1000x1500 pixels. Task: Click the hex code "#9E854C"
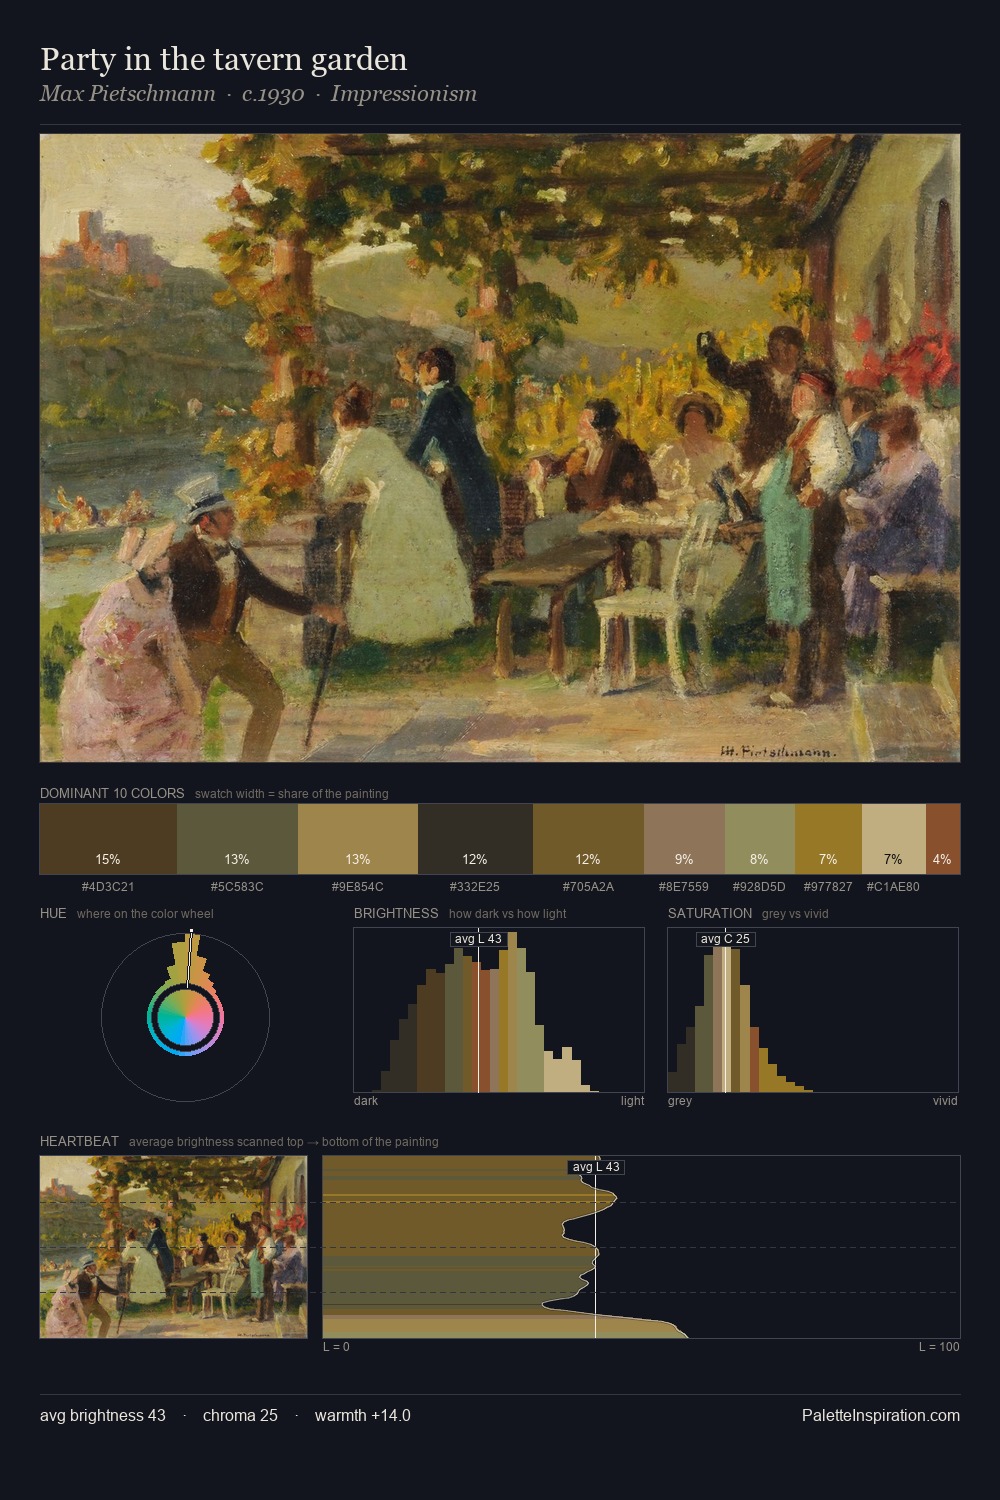358,887
